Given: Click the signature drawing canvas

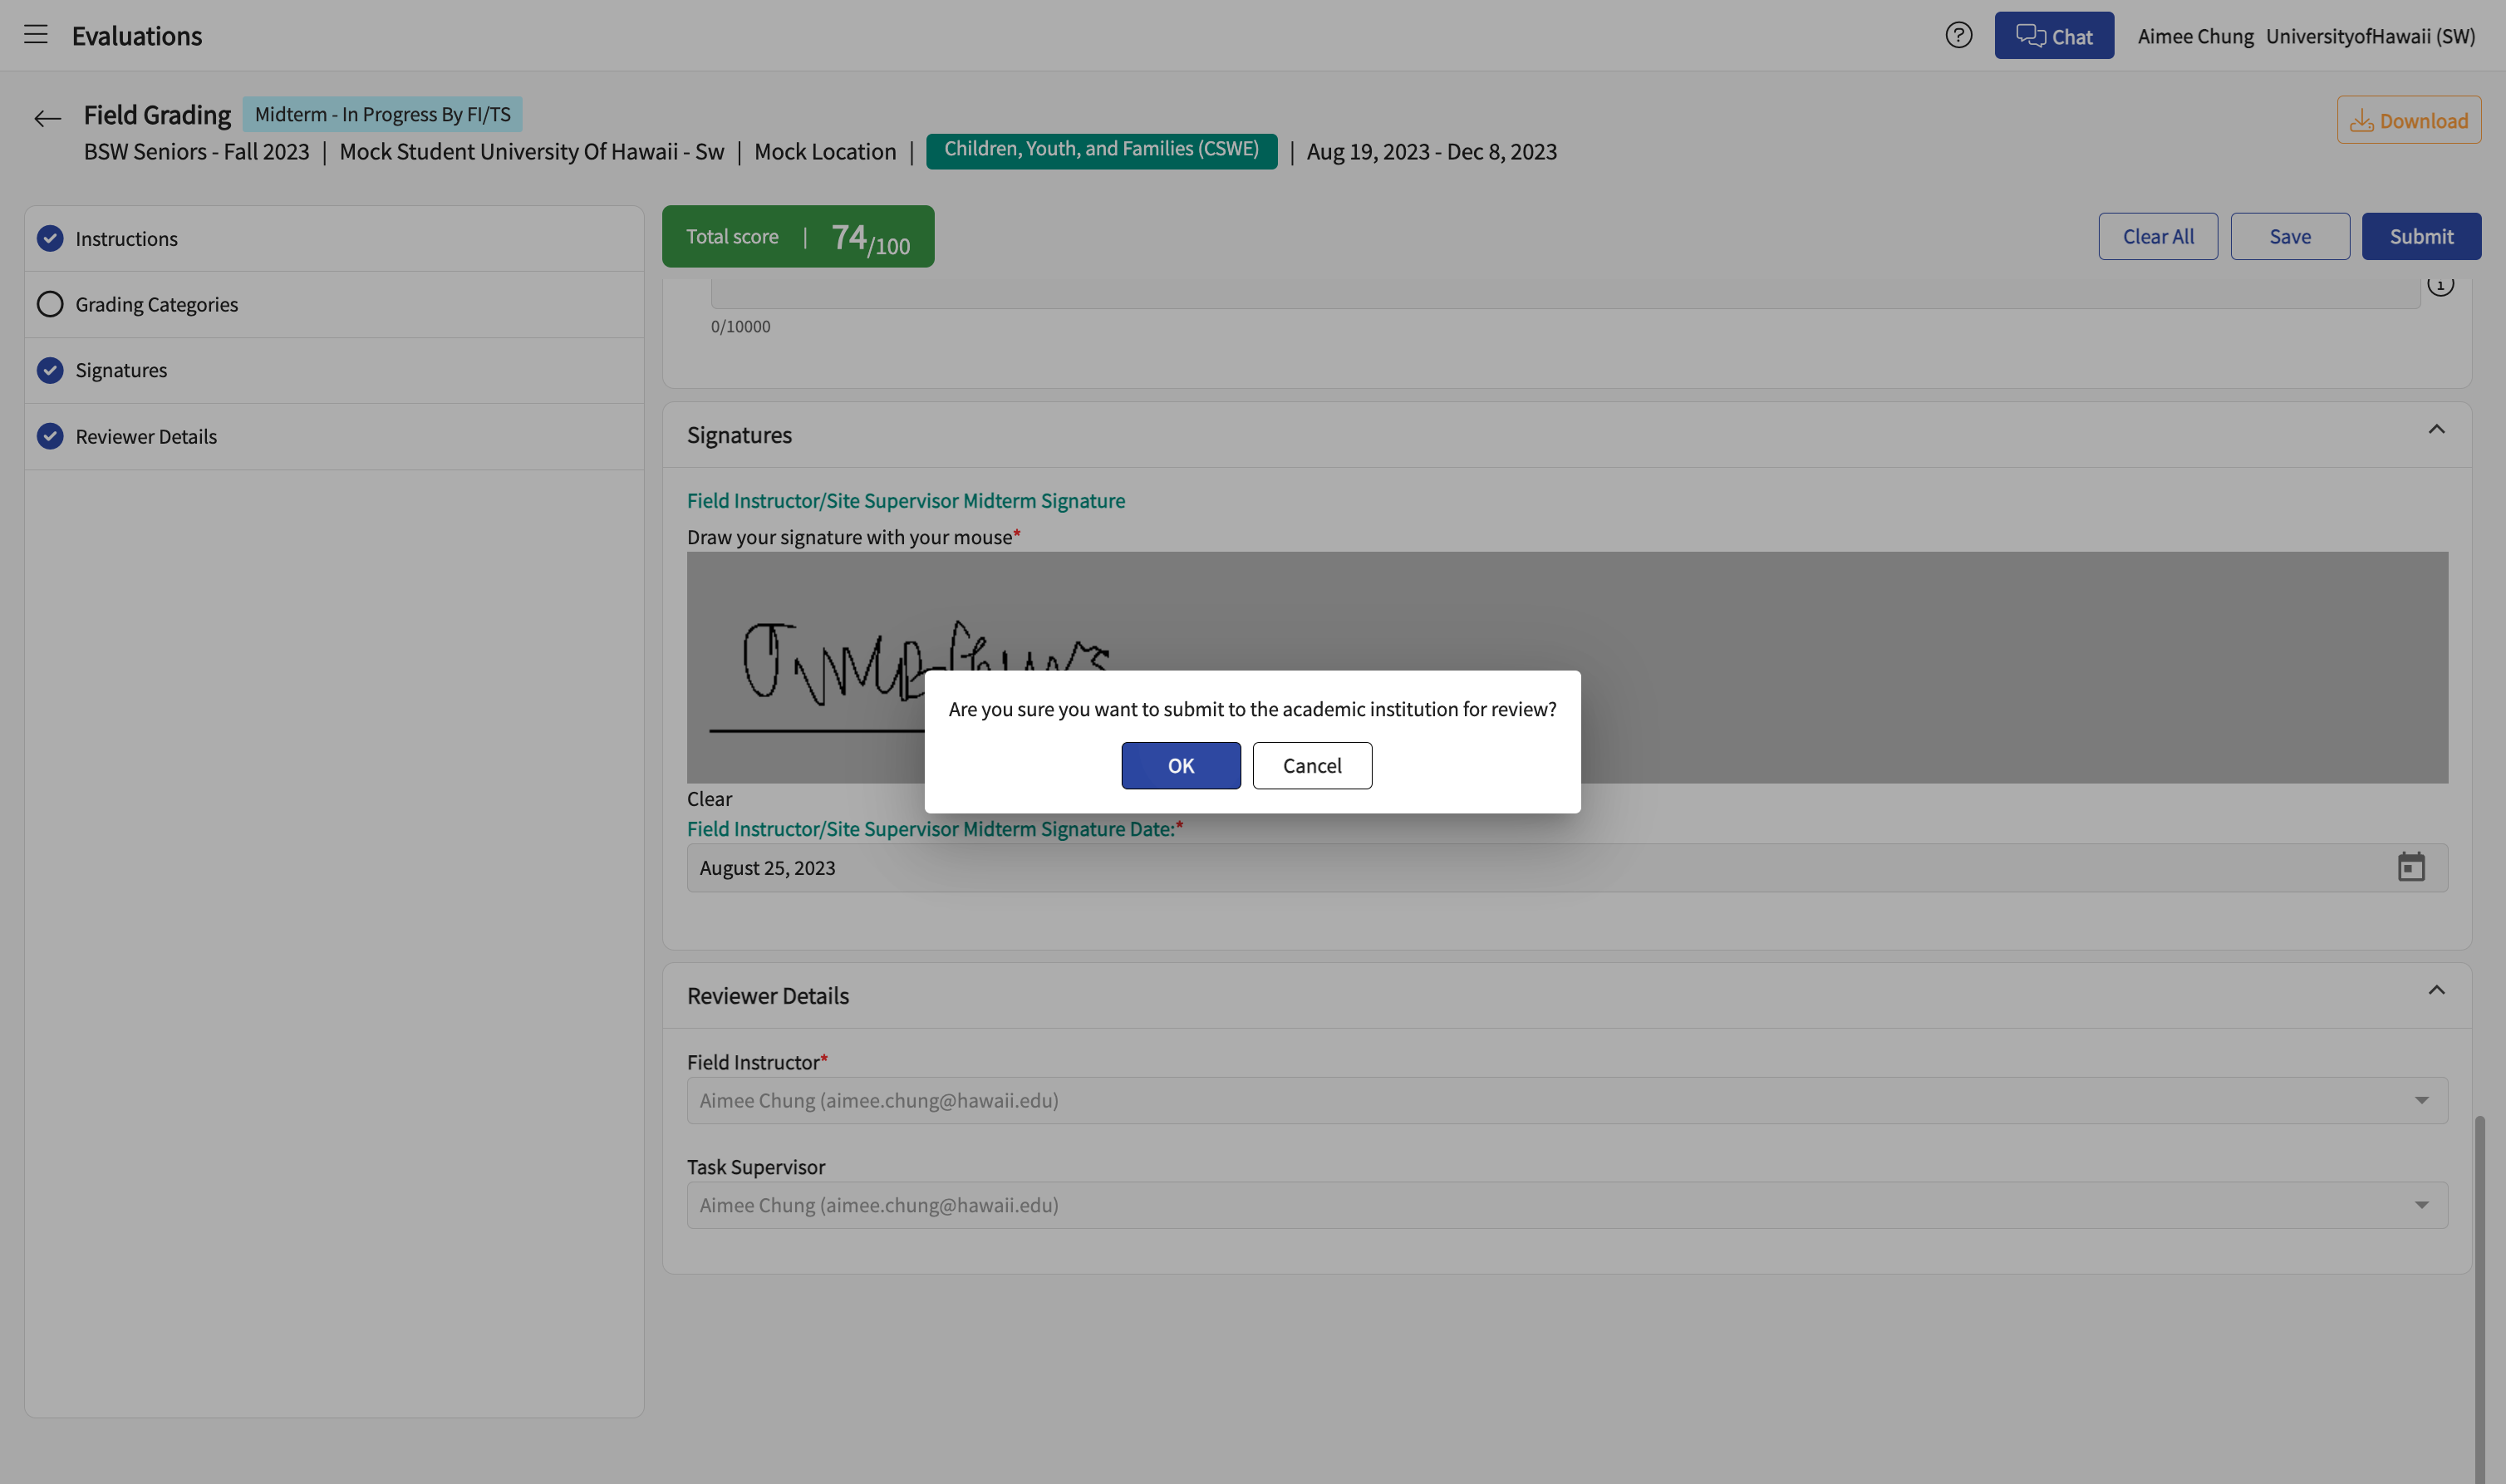Looking at the screenshot, I should [x=1567, y=667].
